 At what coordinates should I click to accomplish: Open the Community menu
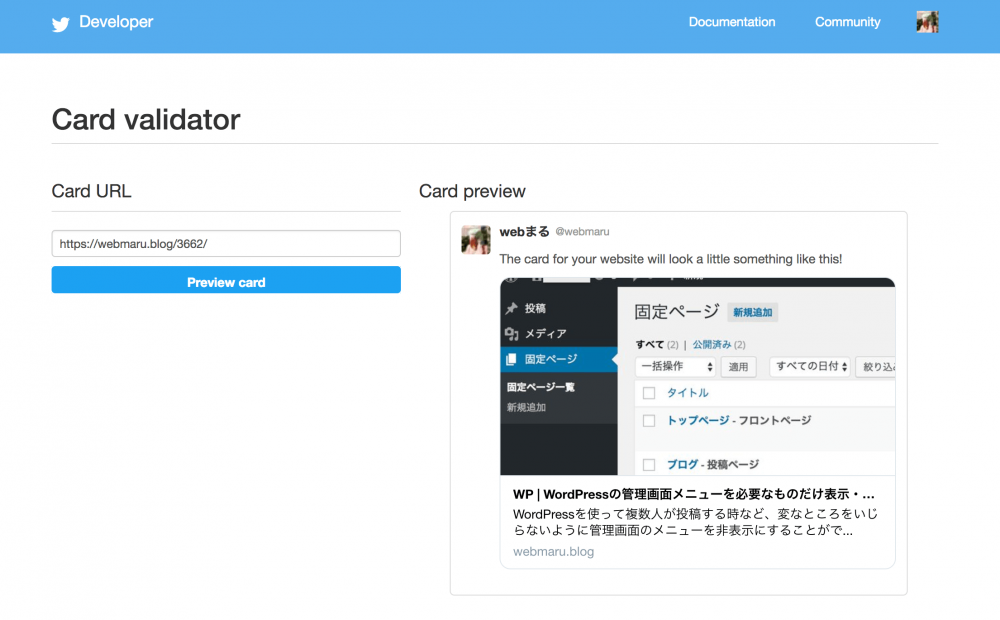pyautogui.click(x=847, y=22)
